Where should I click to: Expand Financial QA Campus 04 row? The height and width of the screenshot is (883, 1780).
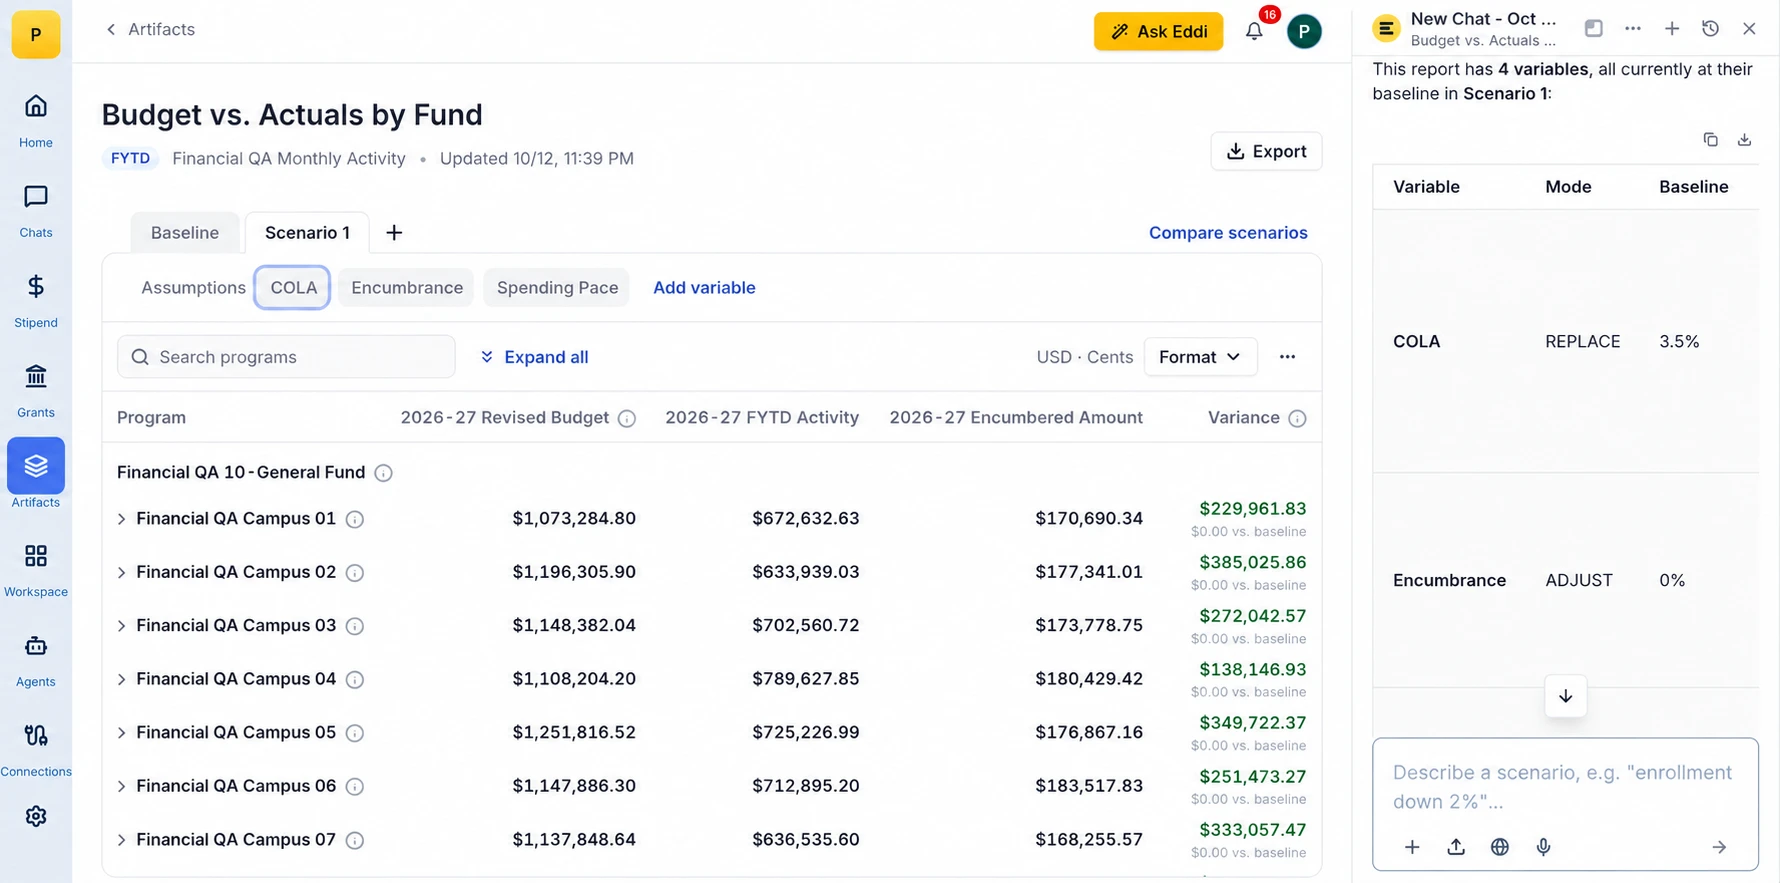[121, 679]
